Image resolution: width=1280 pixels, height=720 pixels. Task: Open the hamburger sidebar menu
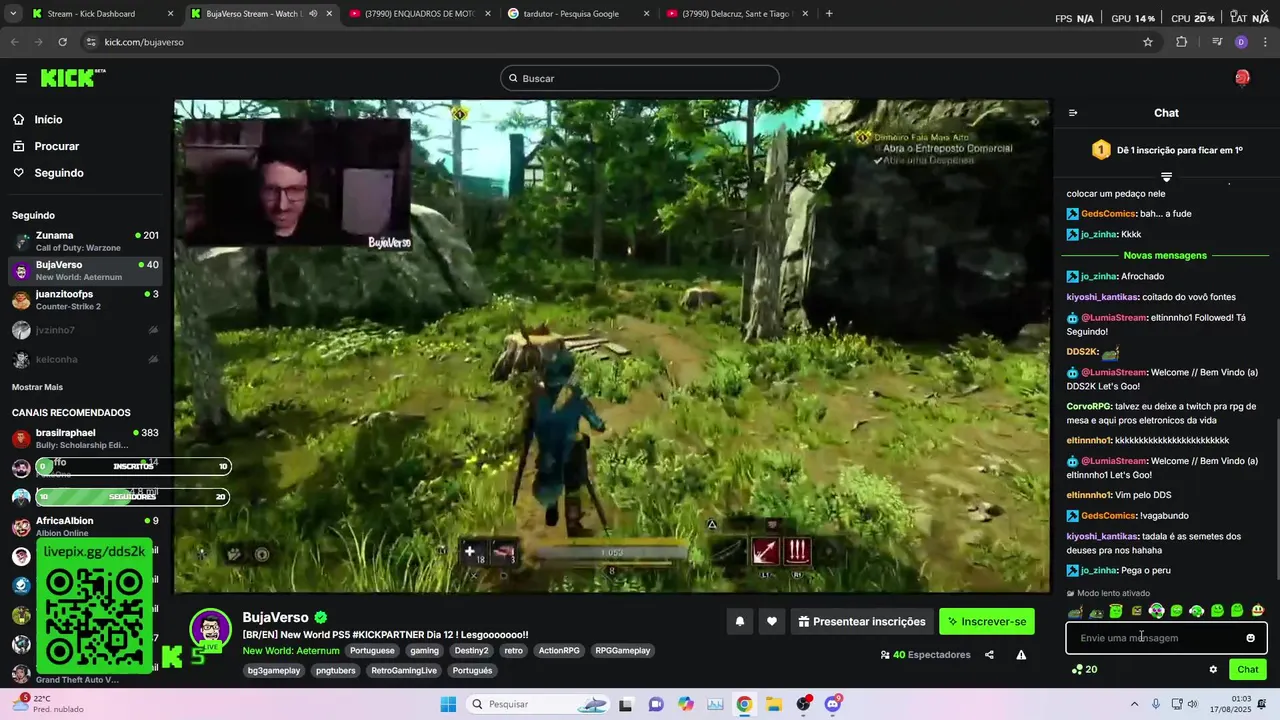pos(21,78)
